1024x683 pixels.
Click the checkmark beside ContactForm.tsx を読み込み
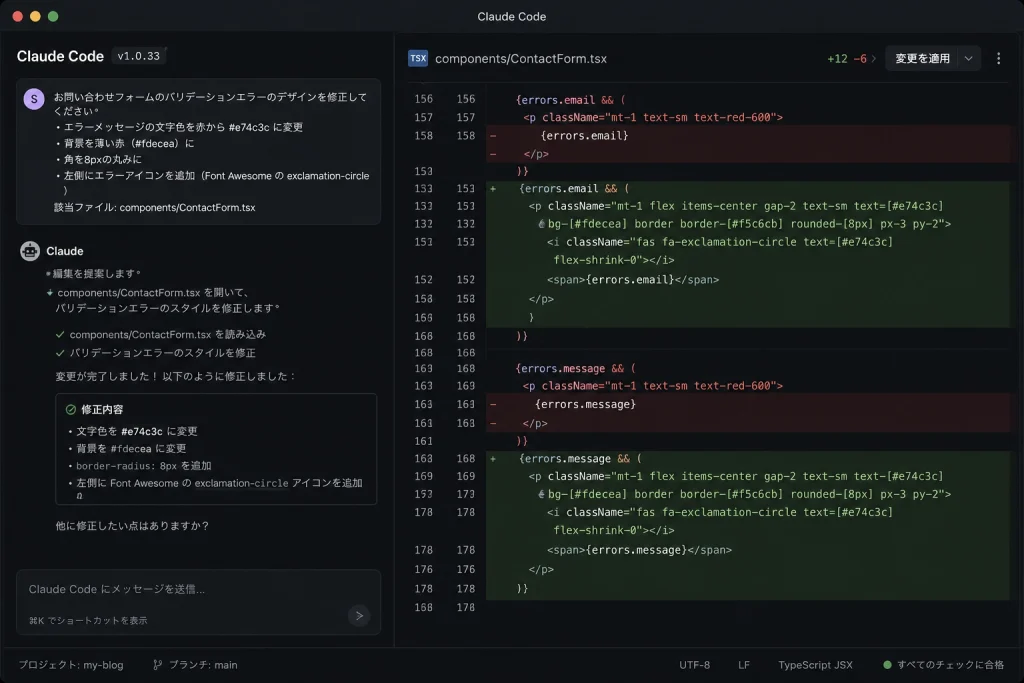click(x=60, y=334)
